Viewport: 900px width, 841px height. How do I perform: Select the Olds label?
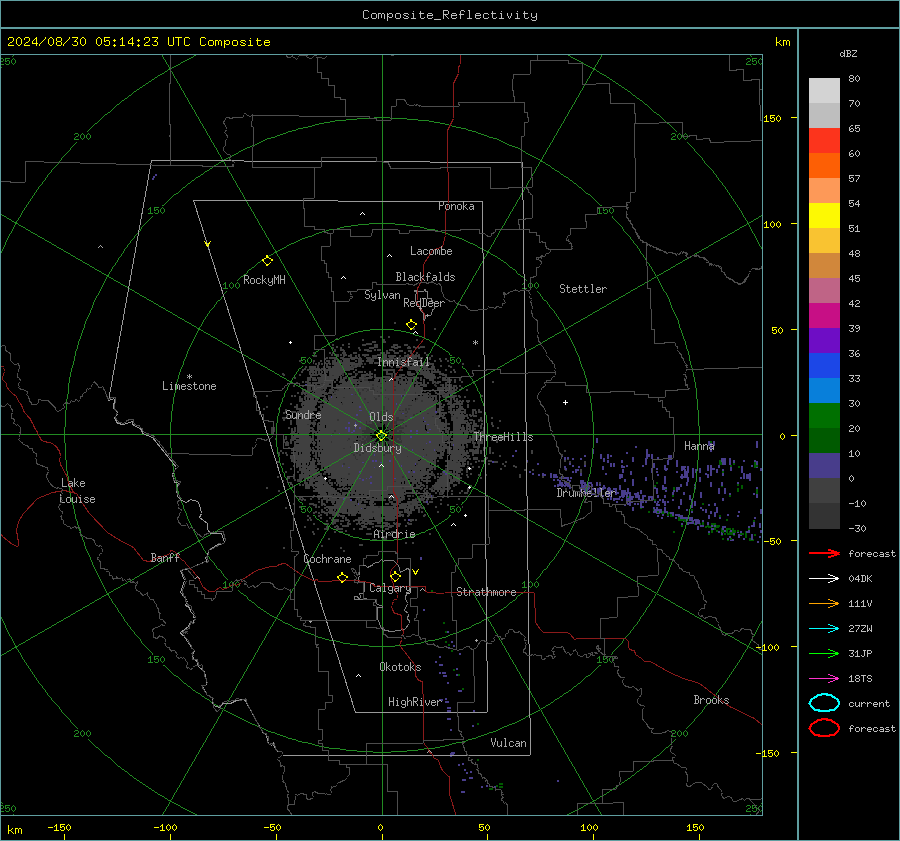381,417
